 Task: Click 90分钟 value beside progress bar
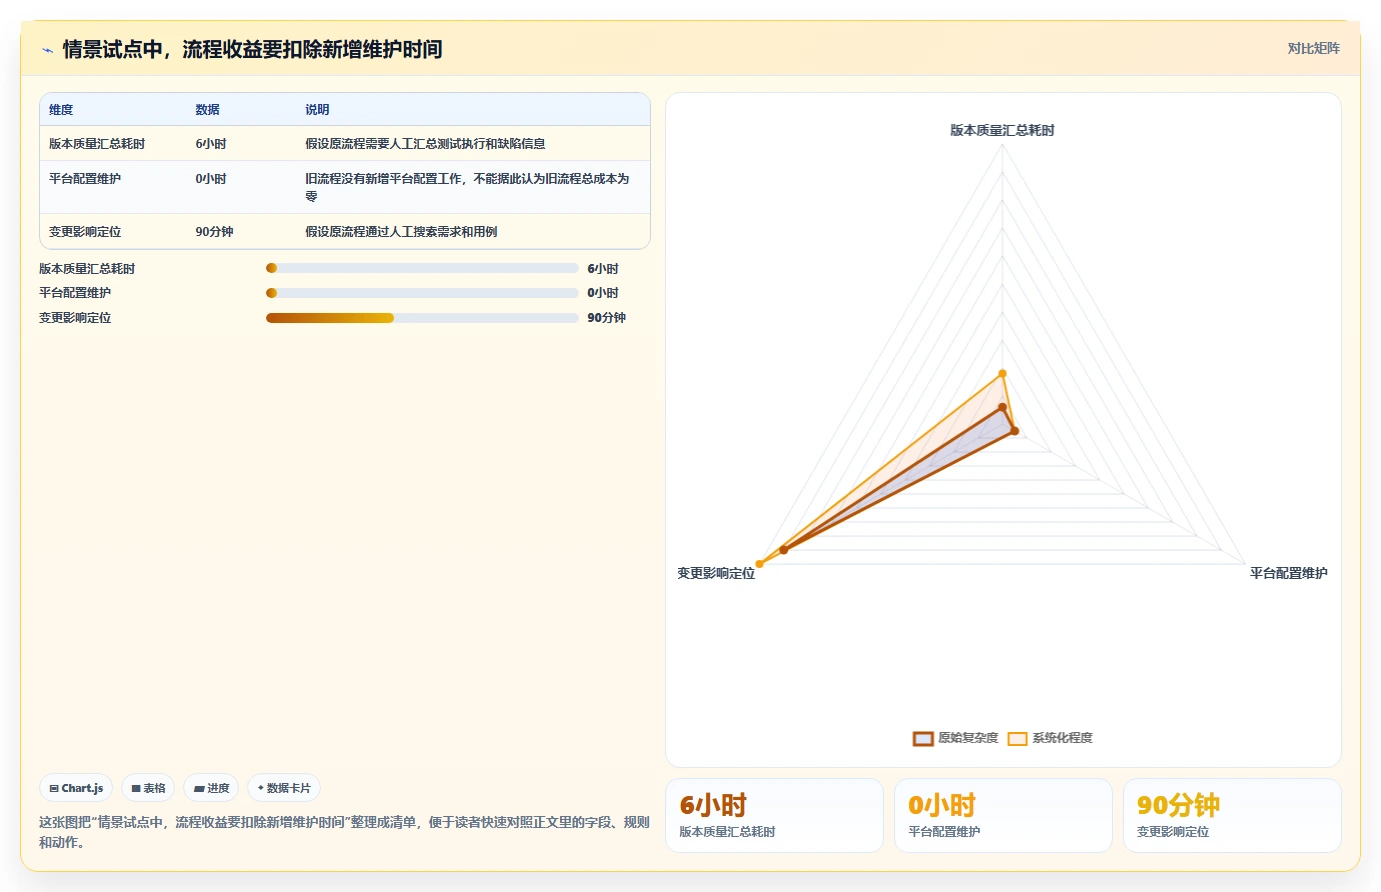pyautogui.click(x=606, y=318)
